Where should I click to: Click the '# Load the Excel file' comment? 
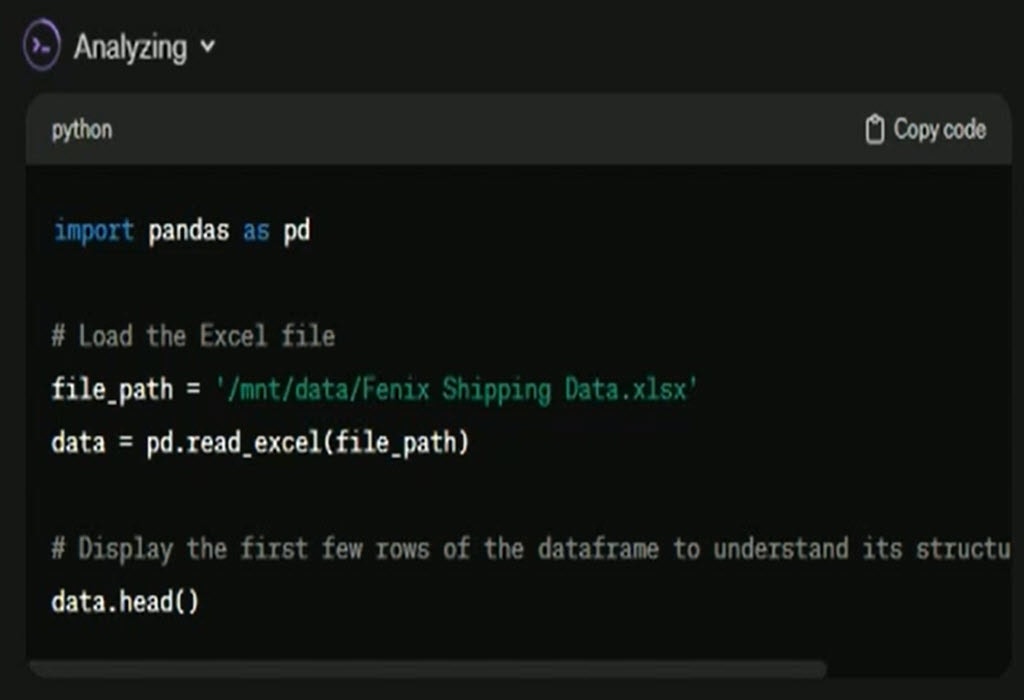coord(193,336)
